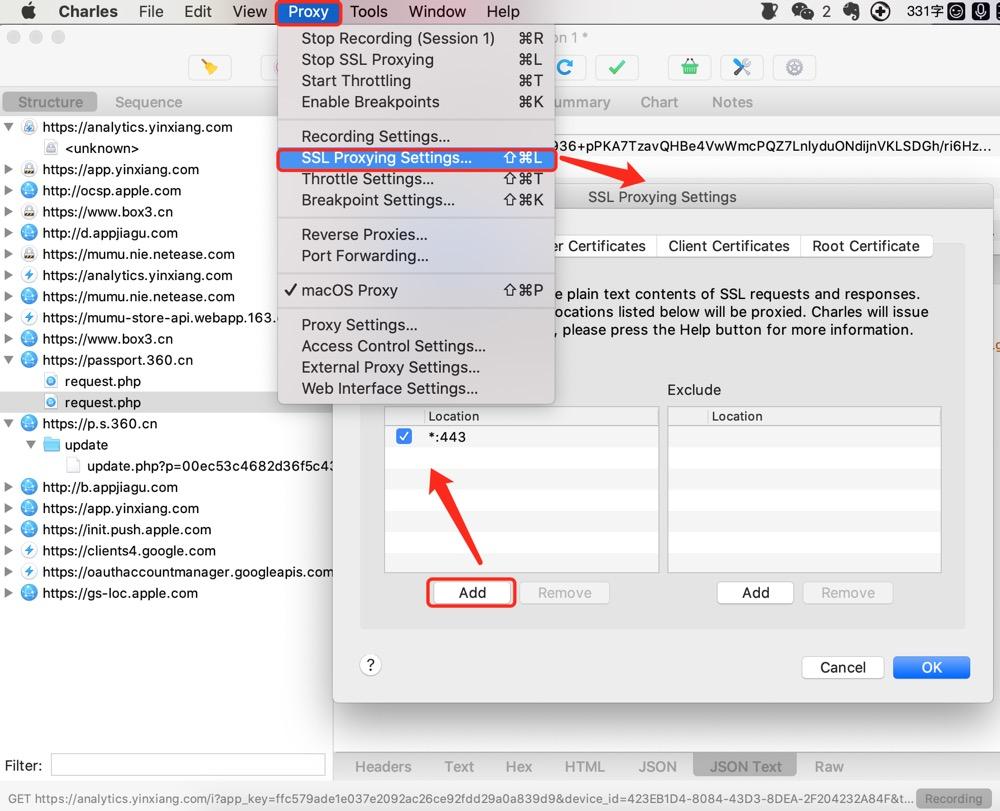
Task: Open the tools wrench toolbar icon
Action: 742,67
